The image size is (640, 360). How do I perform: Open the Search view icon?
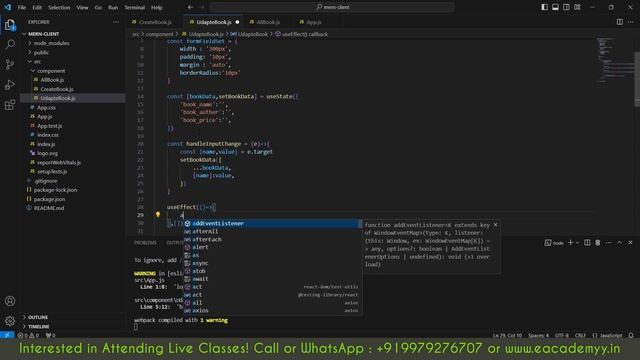click(10, 44)
